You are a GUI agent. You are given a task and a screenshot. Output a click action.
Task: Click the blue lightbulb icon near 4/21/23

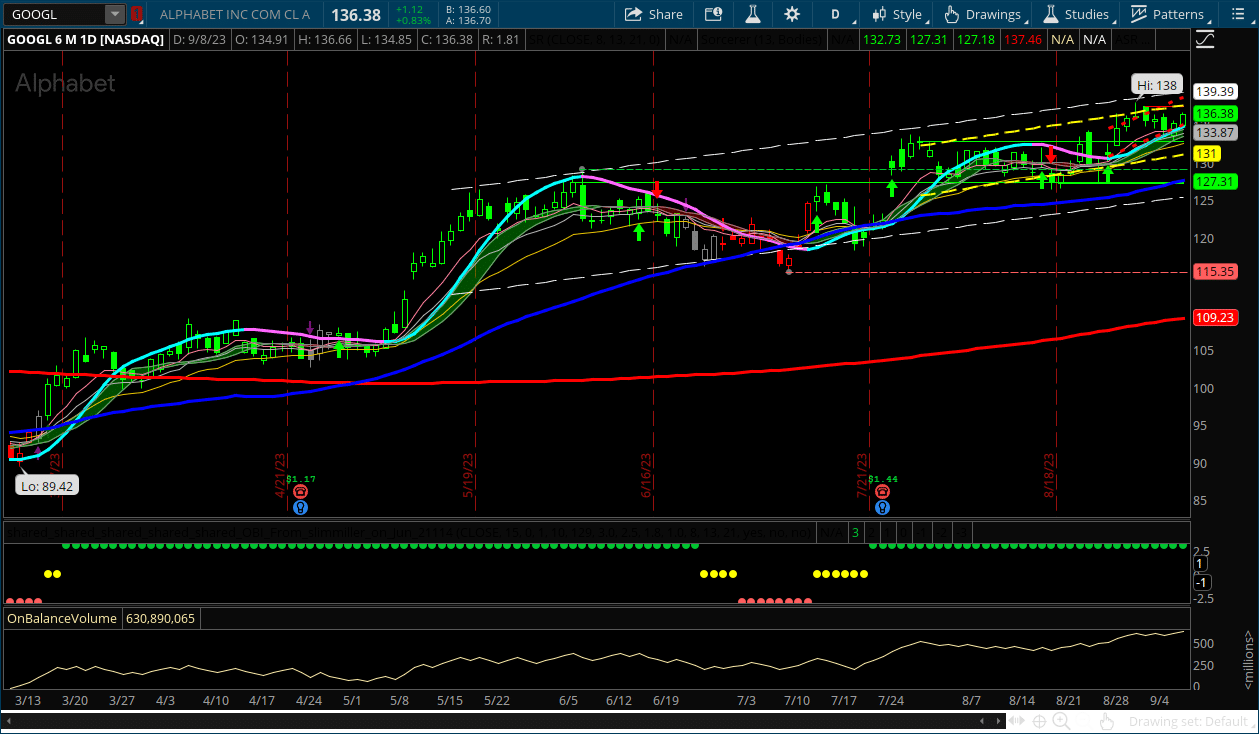300,507
